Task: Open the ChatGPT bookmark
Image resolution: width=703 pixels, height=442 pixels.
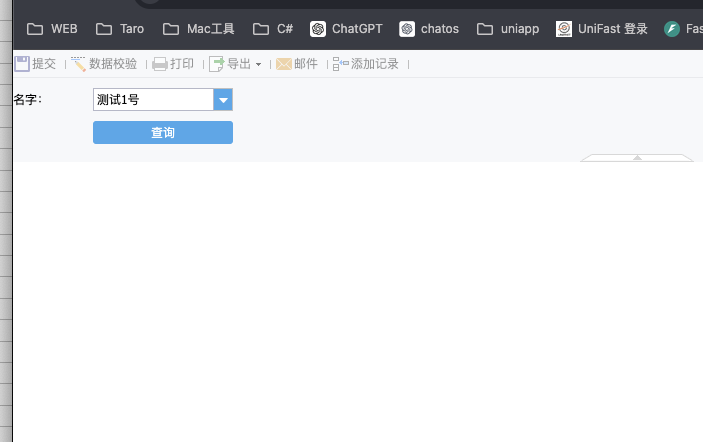Action: point(346,29)
